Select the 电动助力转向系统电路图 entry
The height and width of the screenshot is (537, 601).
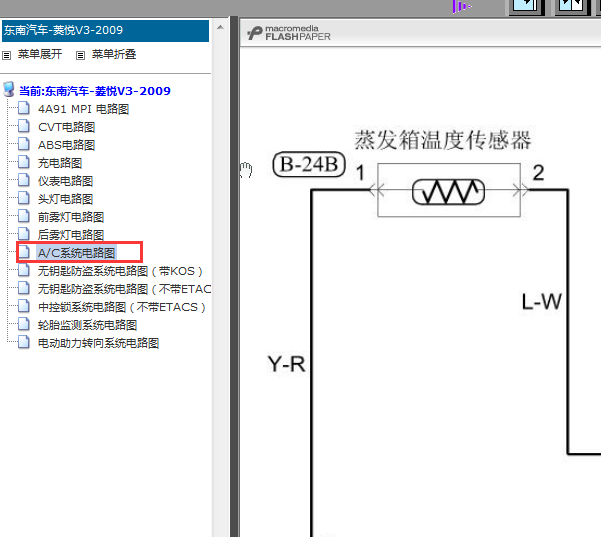point(99,343)
